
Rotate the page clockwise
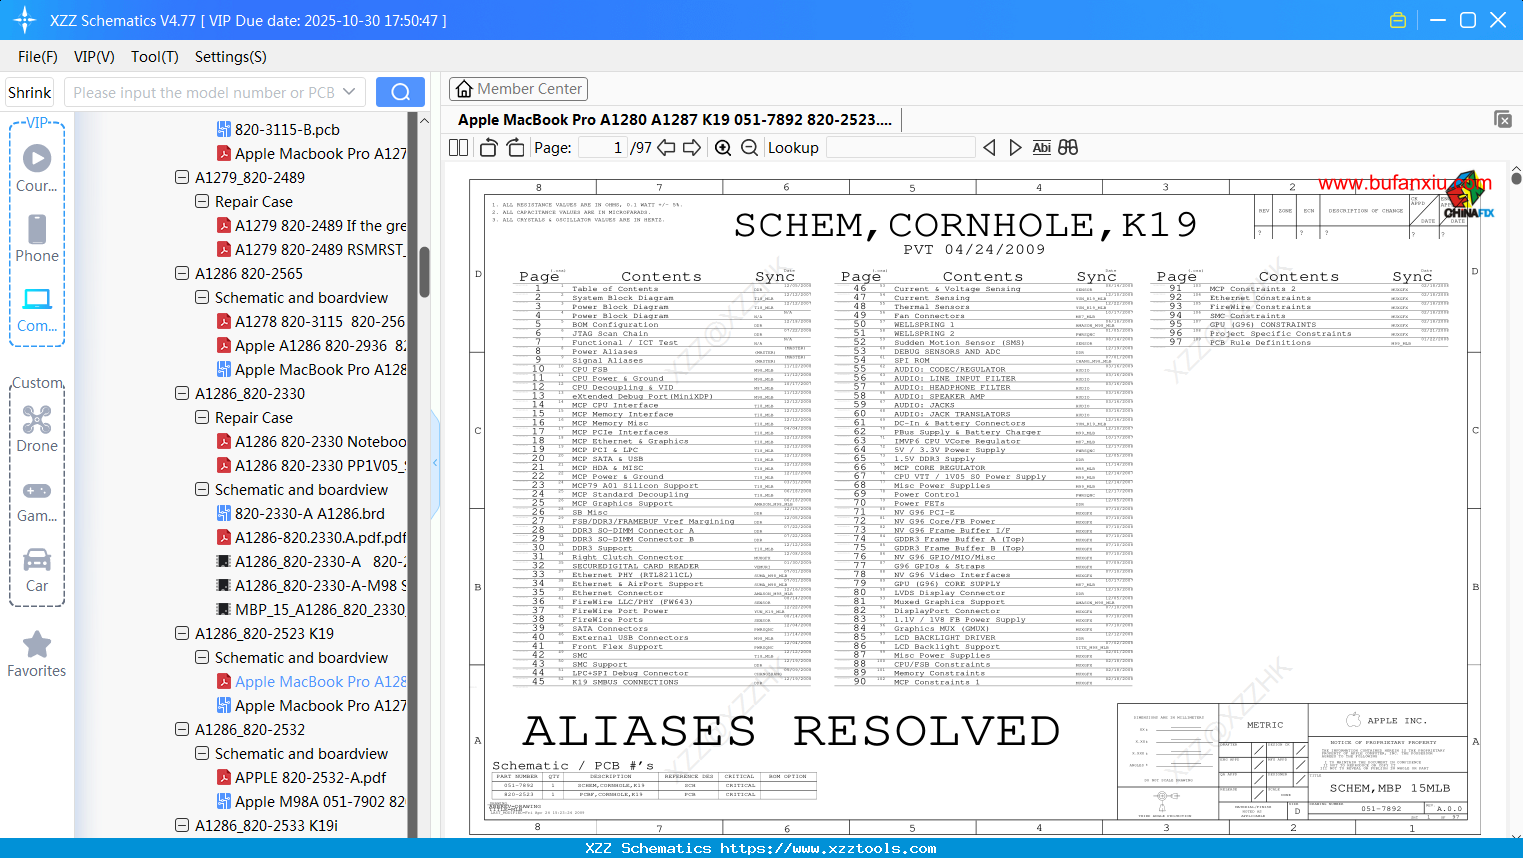515,147
